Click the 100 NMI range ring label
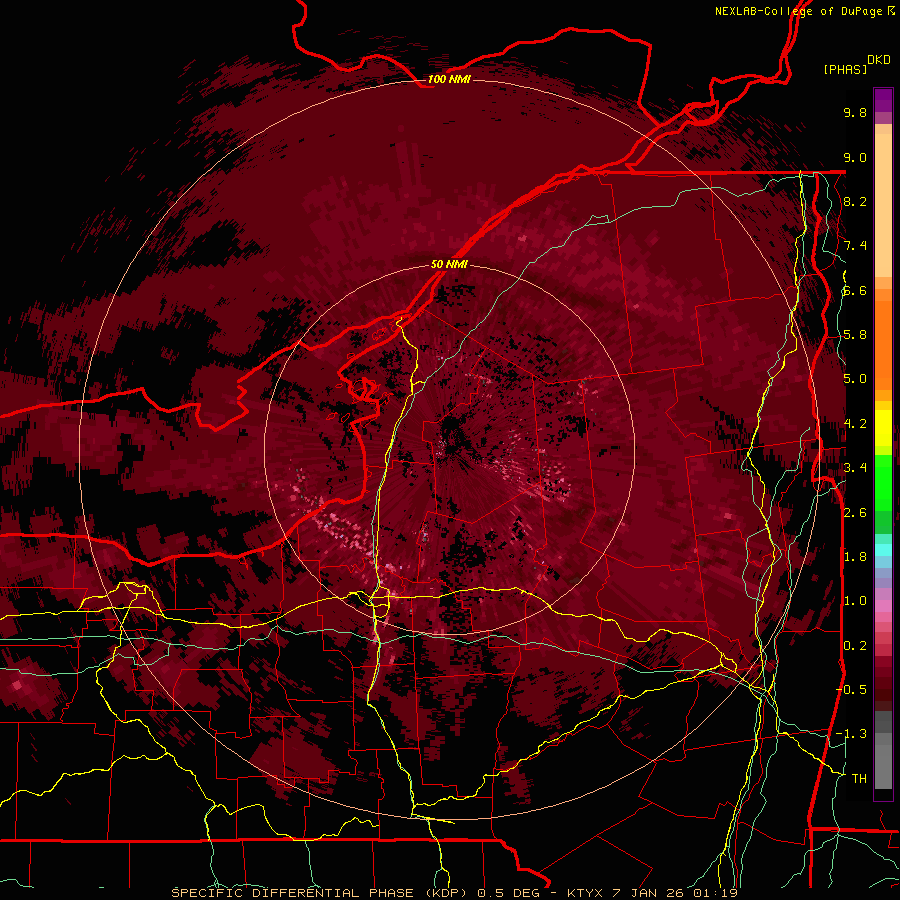 click(x=449, y=79)
